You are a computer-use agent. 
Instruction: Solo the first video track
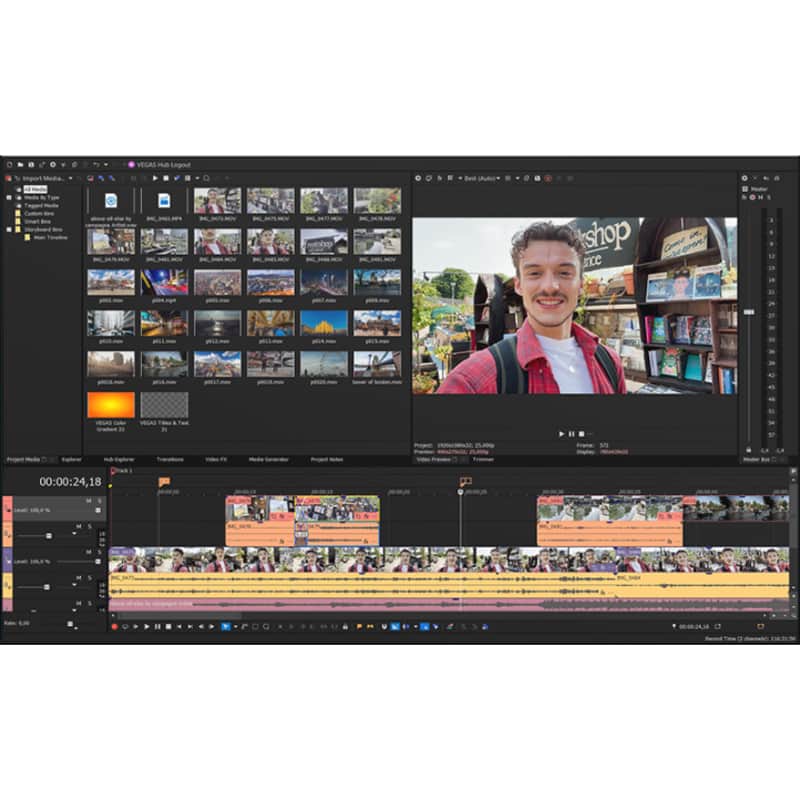pos(99,501)
